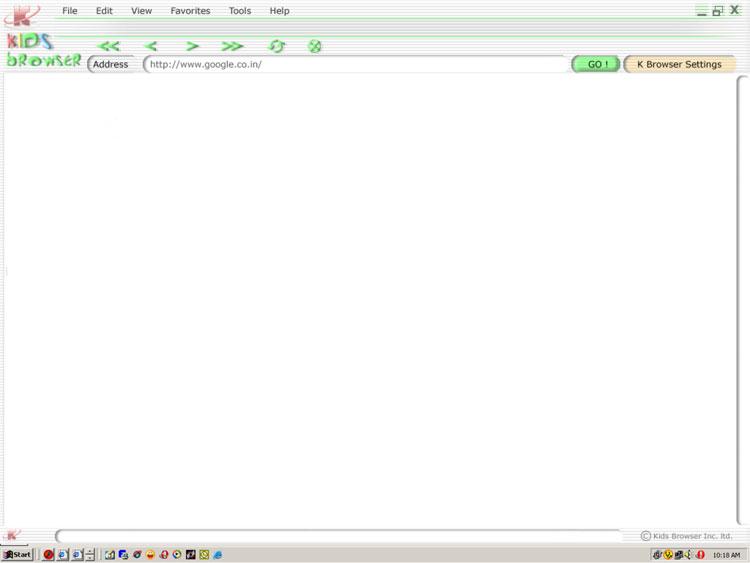750x563 pixels.
Task: Restore down the Kids Browser window
Action: coord(717,11)
